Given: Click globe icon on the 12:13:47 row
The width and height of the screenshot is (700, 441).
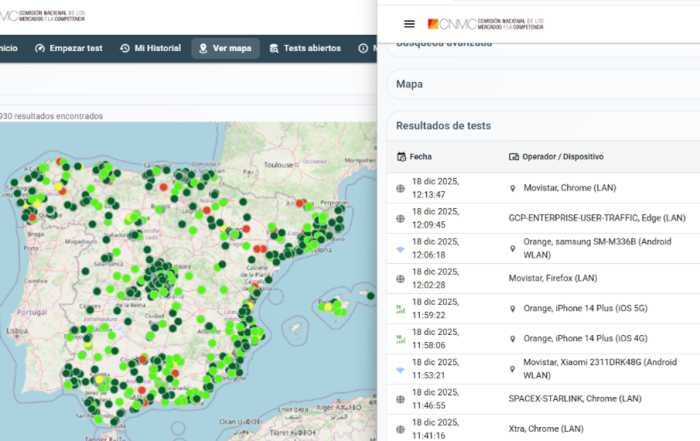Looking at the screenshot, I should coord(401,188).
